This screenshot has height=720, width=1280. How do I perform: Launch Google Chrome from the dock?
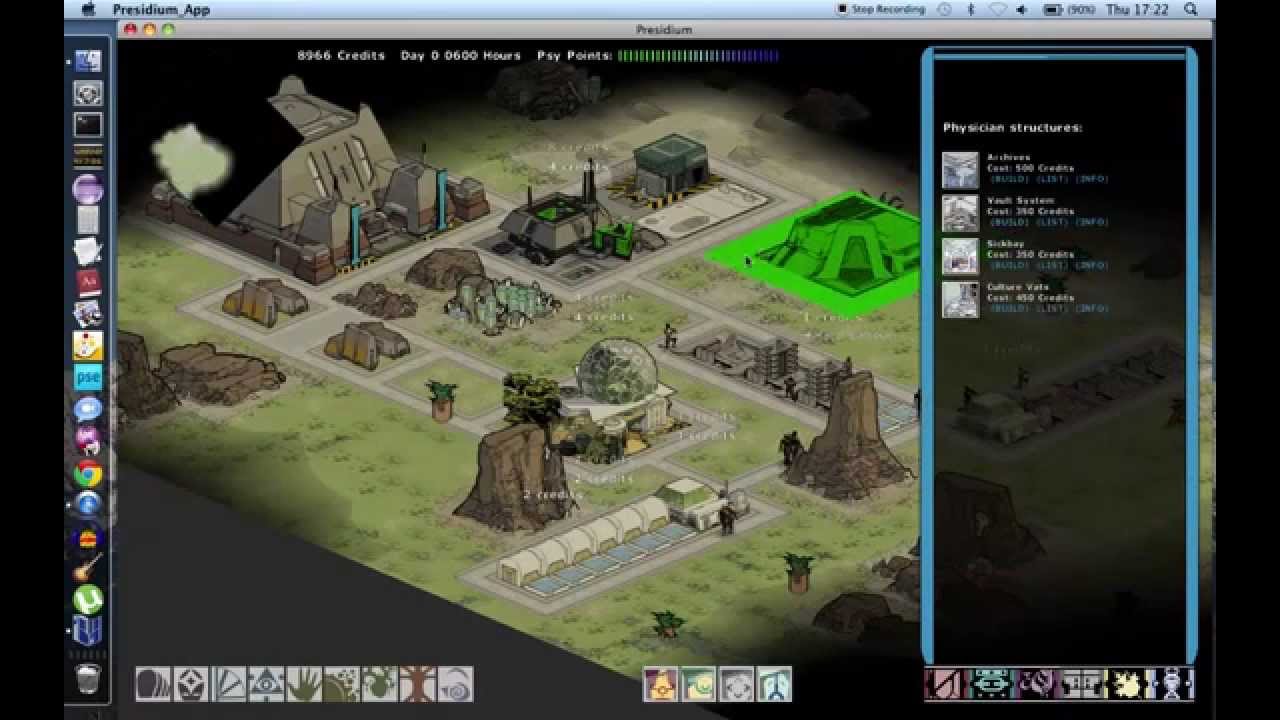coord(88,473)
